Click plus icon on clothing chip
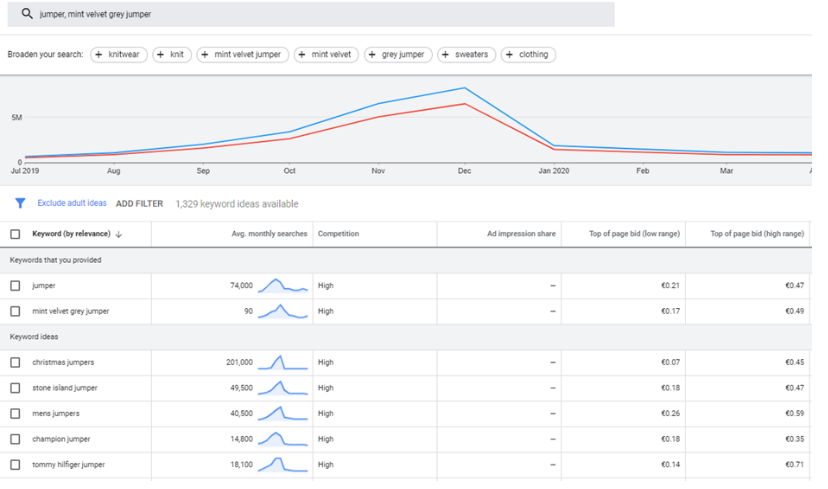The height and width of the screenshot is (489, 828). click(509, 55)
